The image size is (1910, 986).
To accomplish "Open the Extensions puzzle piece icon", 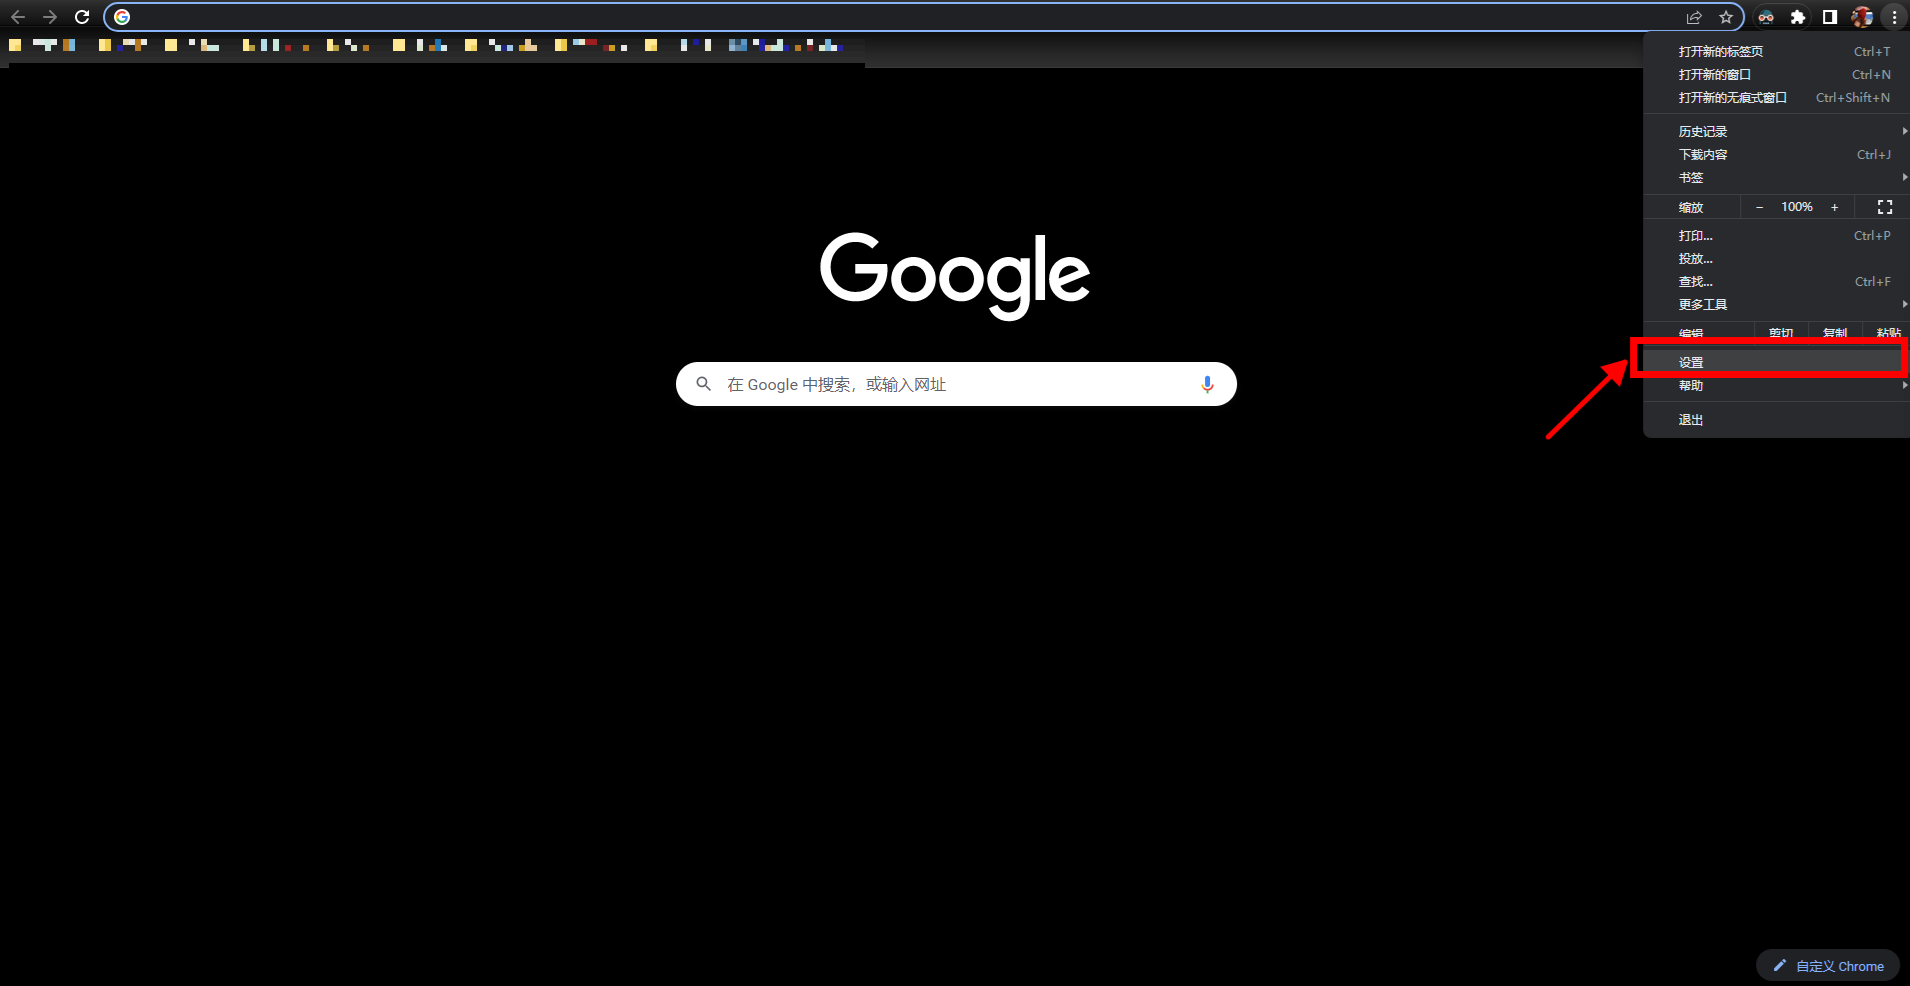I will pyautogui.click(x=1798, y=17).
